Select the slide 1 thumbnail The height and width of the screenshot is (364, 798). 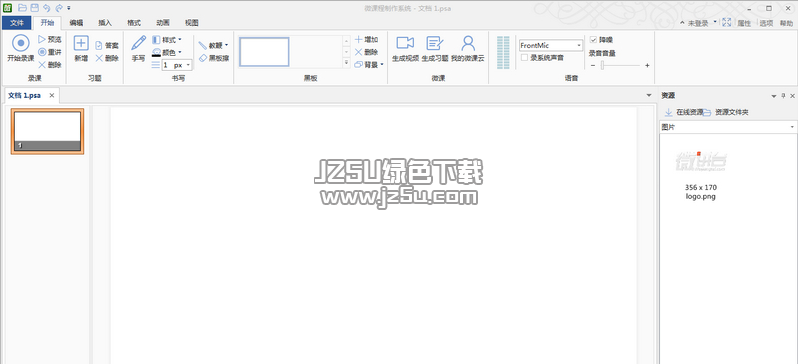pyautogui.click(x=47, y=131)
